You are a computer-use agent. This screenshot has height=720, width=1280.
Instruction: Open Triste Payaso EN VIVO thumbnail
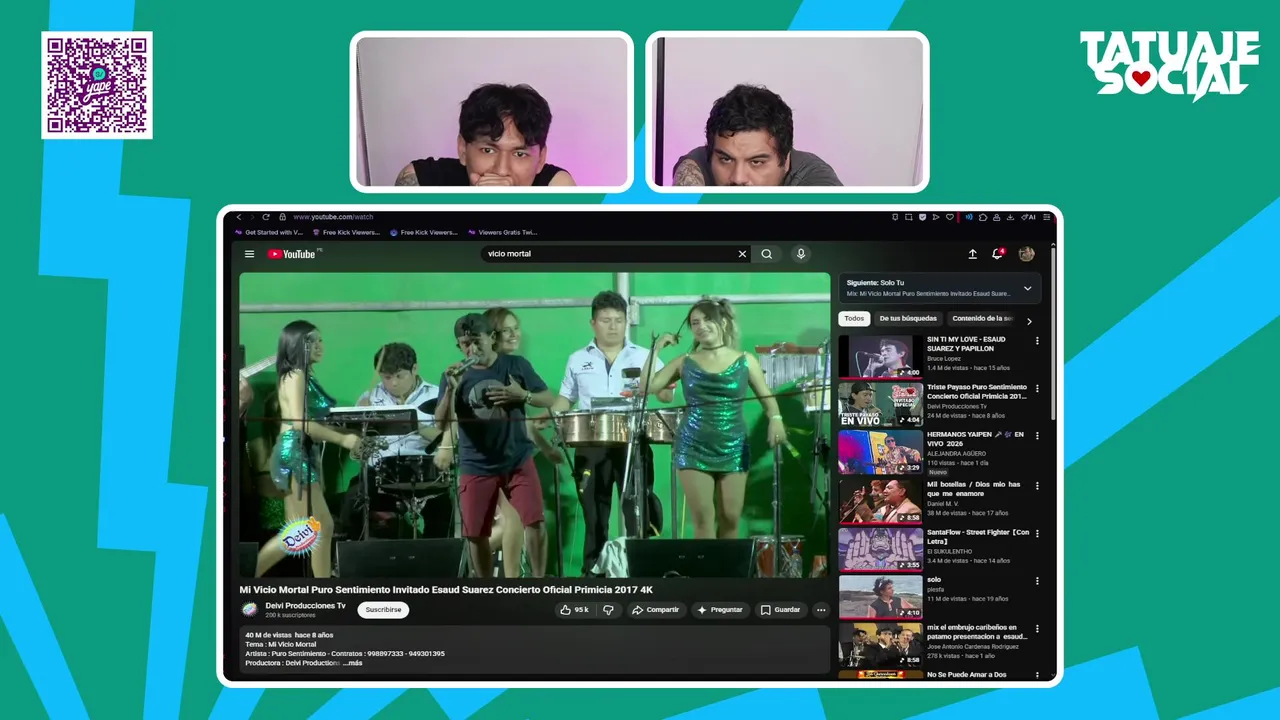click(880, 404)
